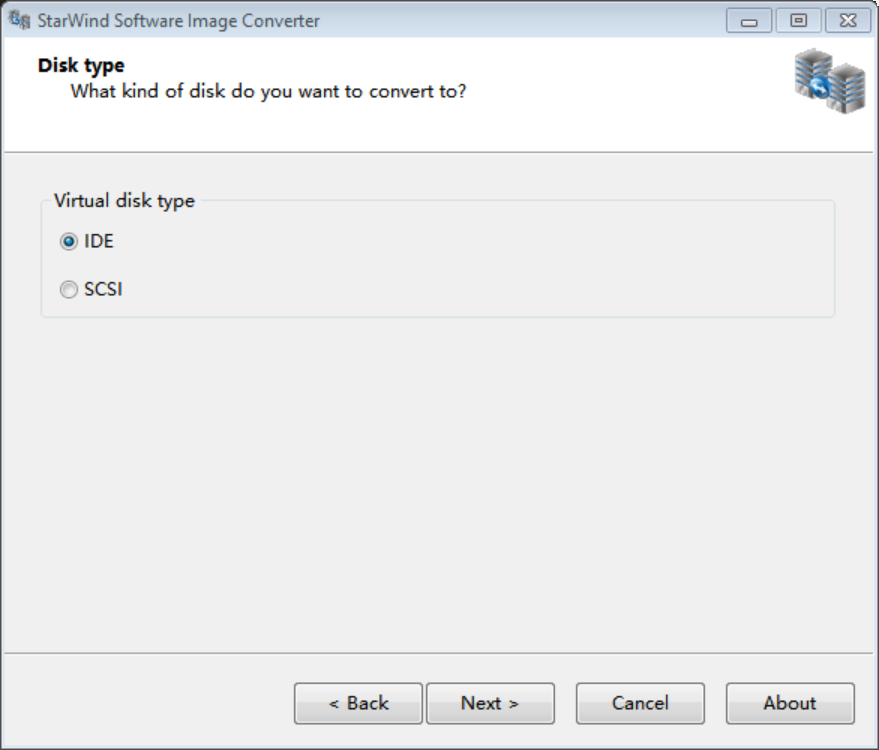Click the SCSI option label text
Image resolution: width=879 pixels, height=750 pixels.
pyautogui.click(x=103, y=290)
